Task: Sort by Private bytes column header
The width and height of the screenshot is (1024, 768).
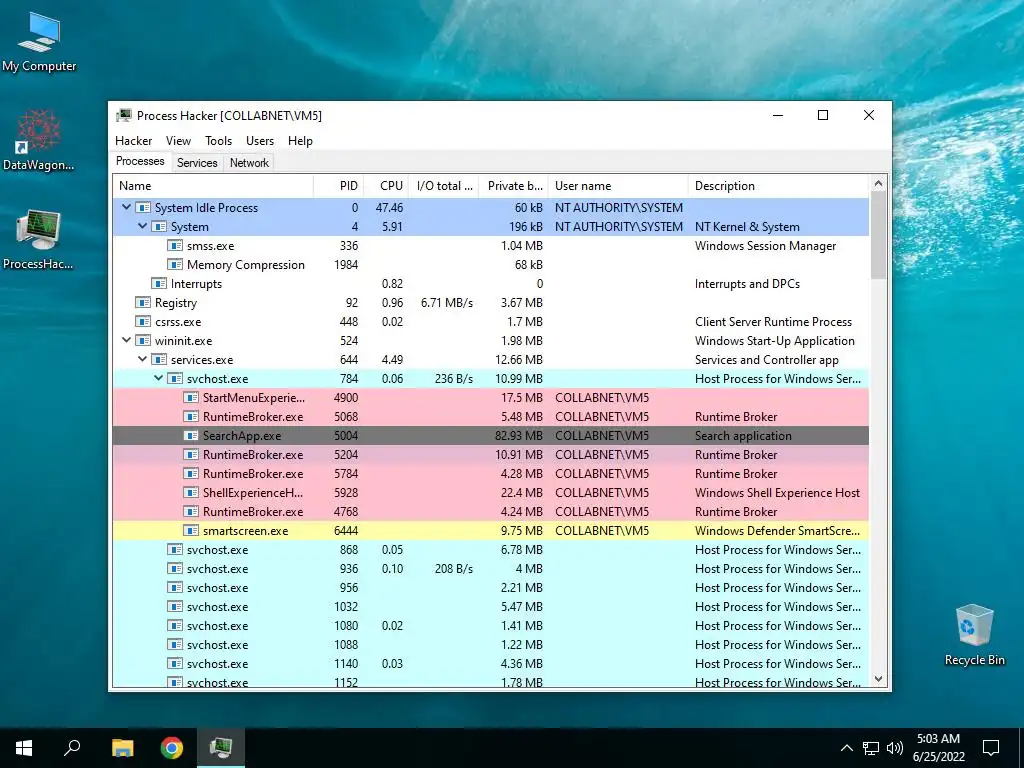Action: pyautogui.click(x=514, y=186)
